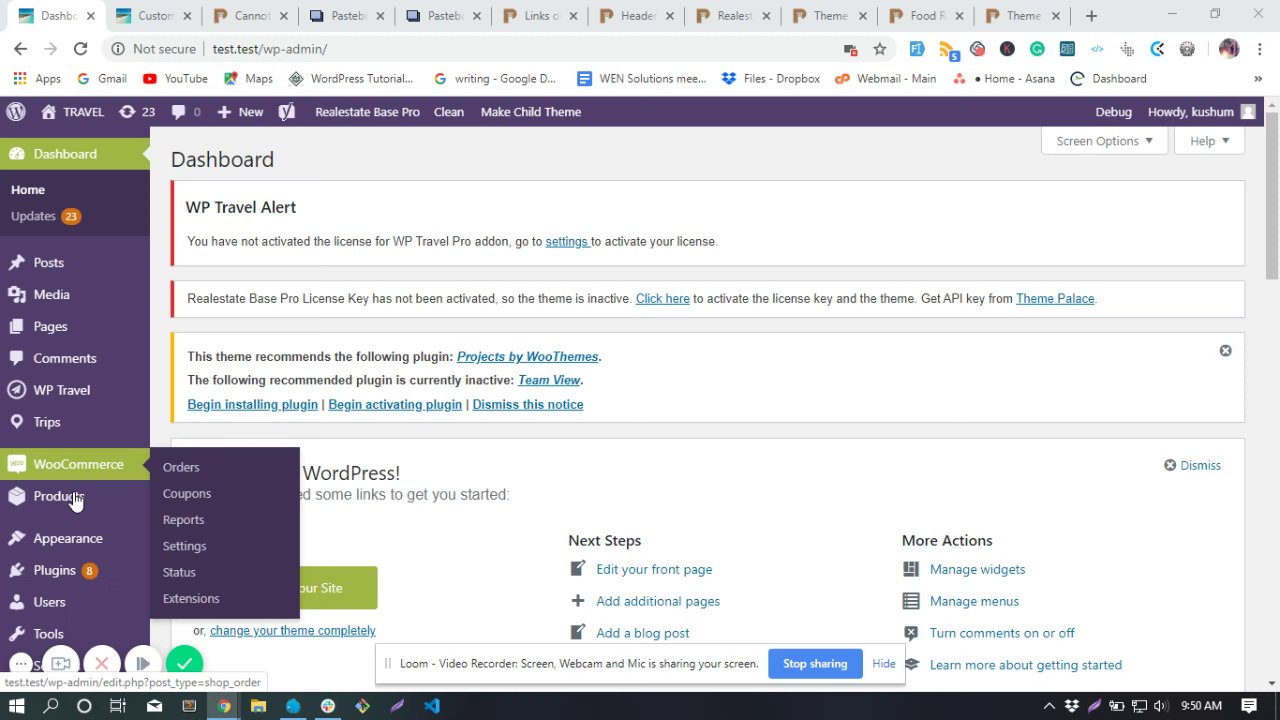Image resolution: width=1280 pixels, height=720 pixels.
Task: Open Updates under Dashboard
Action: click(x=45, y=216)
